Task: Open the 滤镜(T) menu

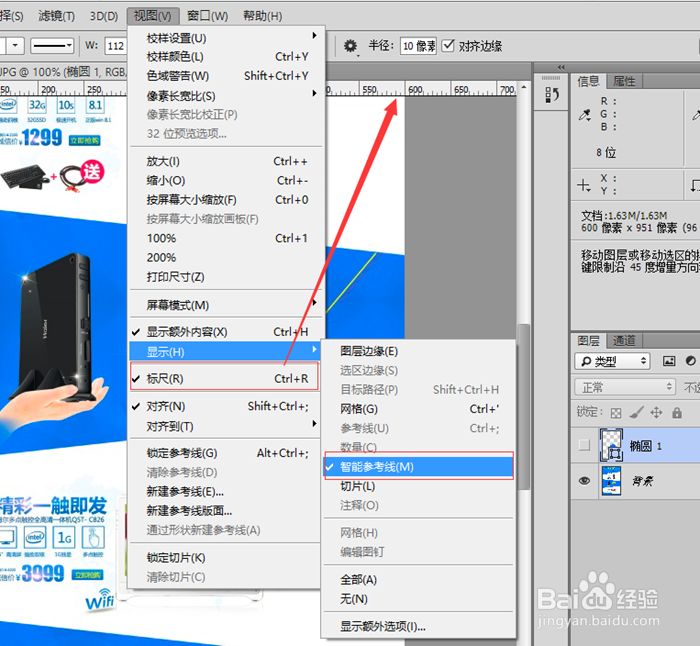Action: point(57,16)
